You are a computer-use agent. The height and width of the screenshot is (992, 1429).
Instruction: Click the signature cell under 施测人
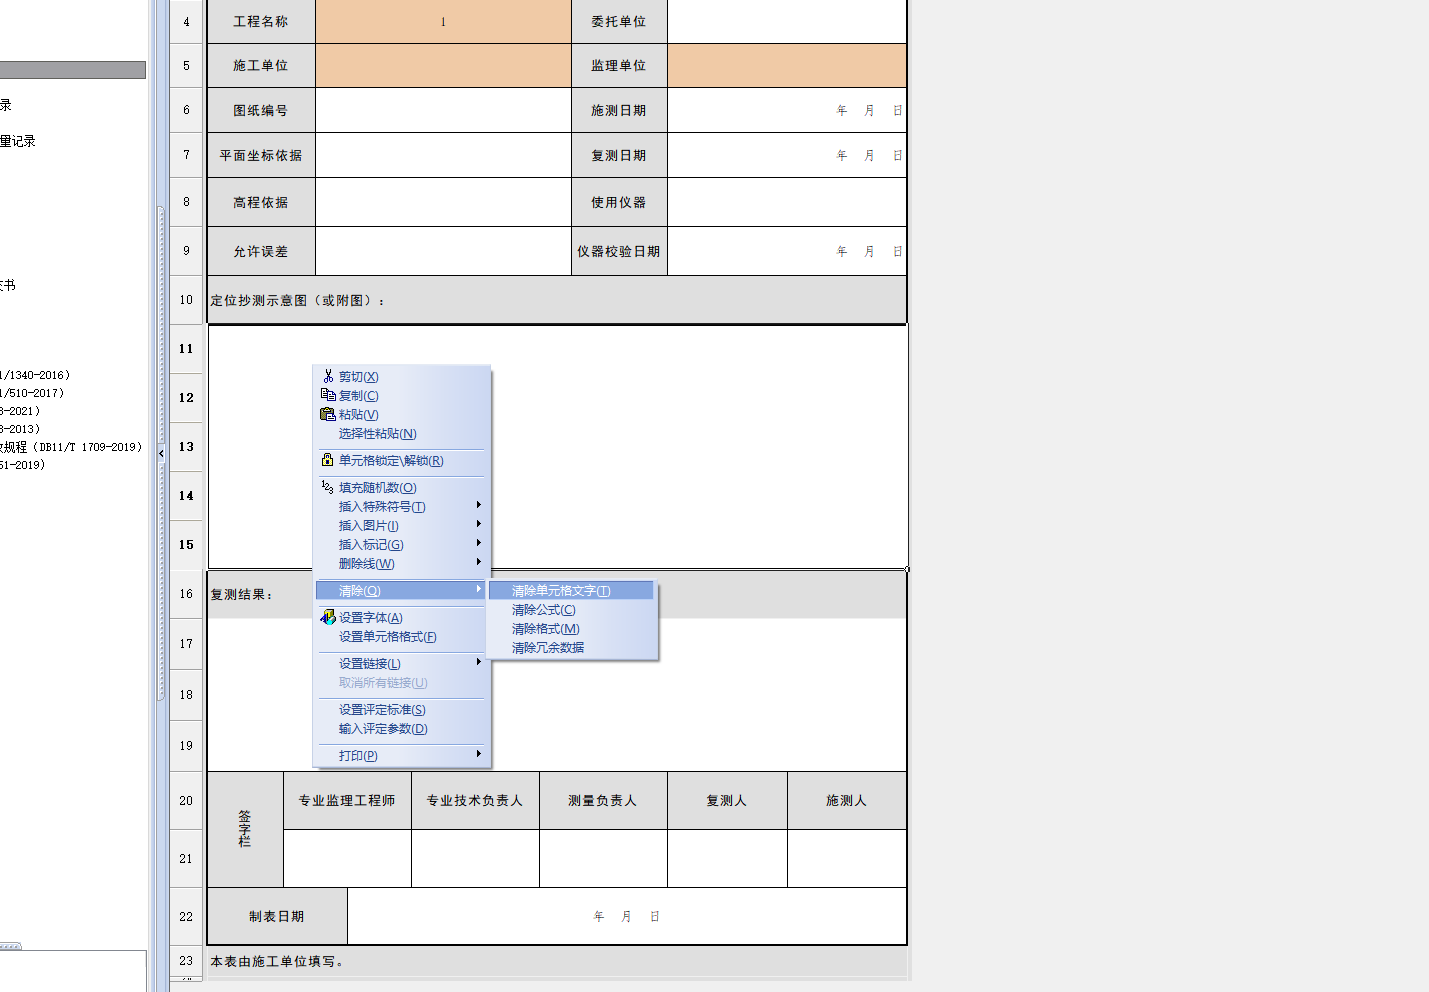click(x=847, y=858)
